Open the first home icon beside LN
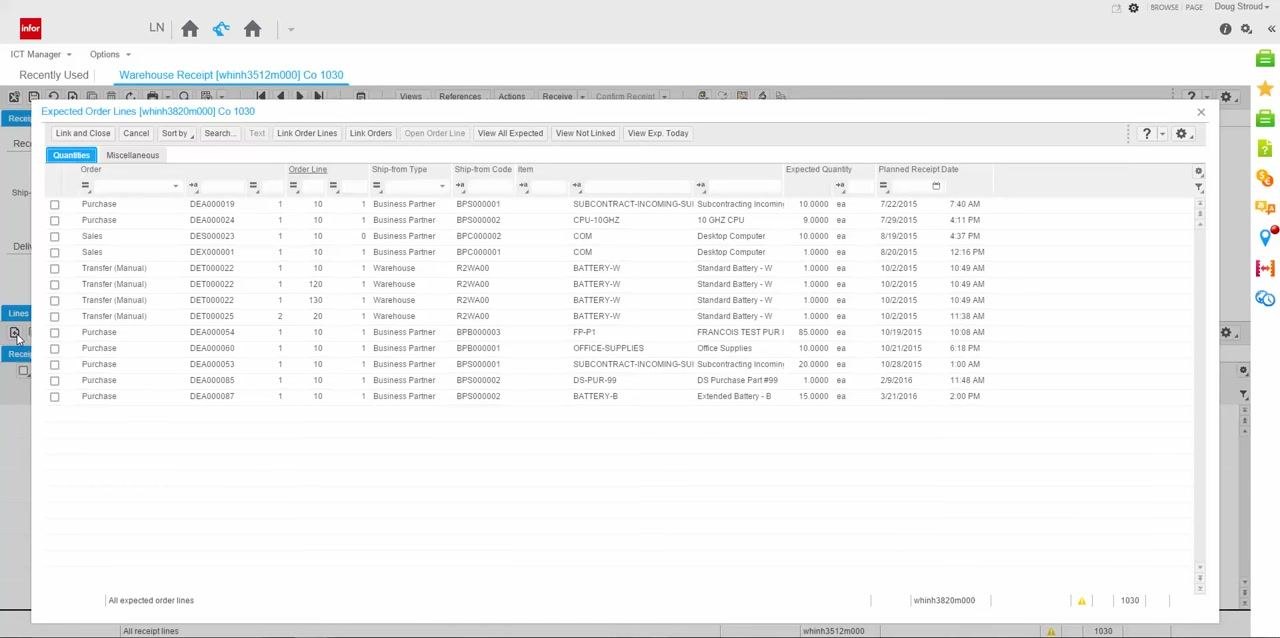 190,29
